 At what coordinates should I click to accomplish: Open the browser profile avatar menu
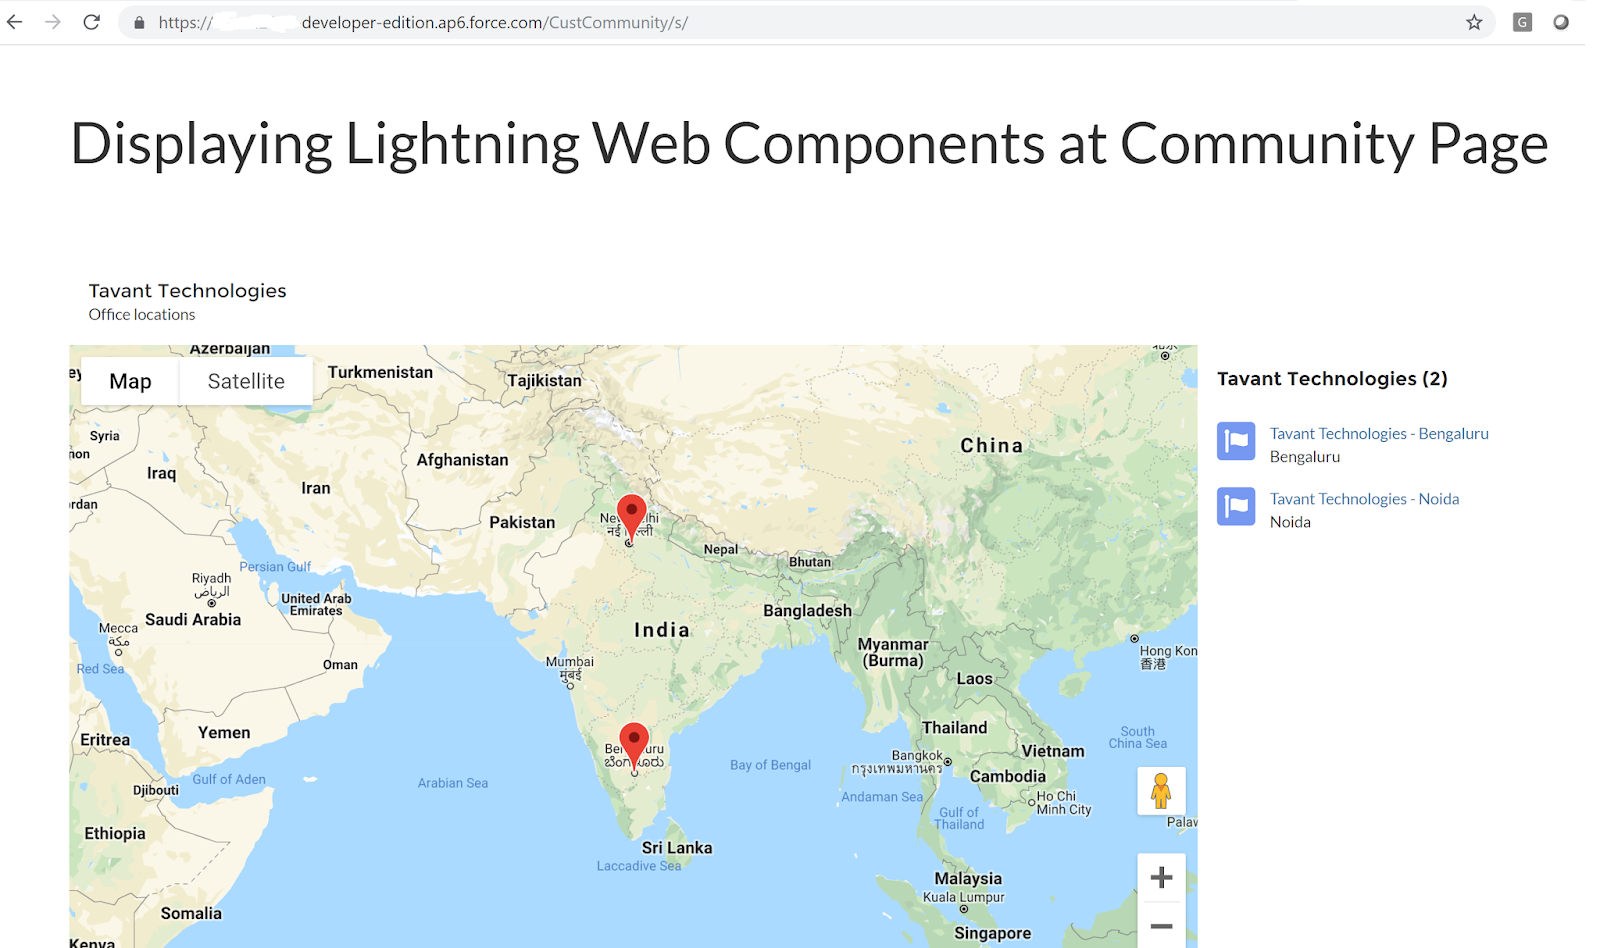1560,21
